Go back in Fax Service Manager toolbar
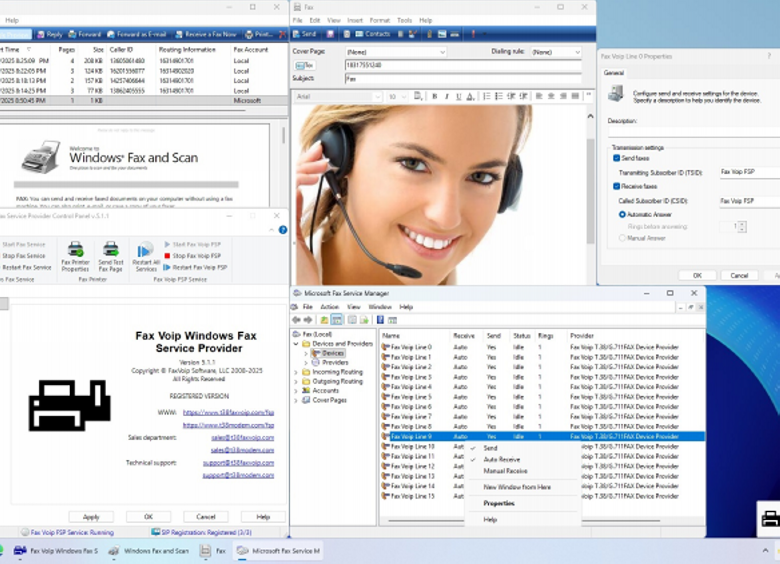Viewport: 780px width, 564px height. (296, 320)
